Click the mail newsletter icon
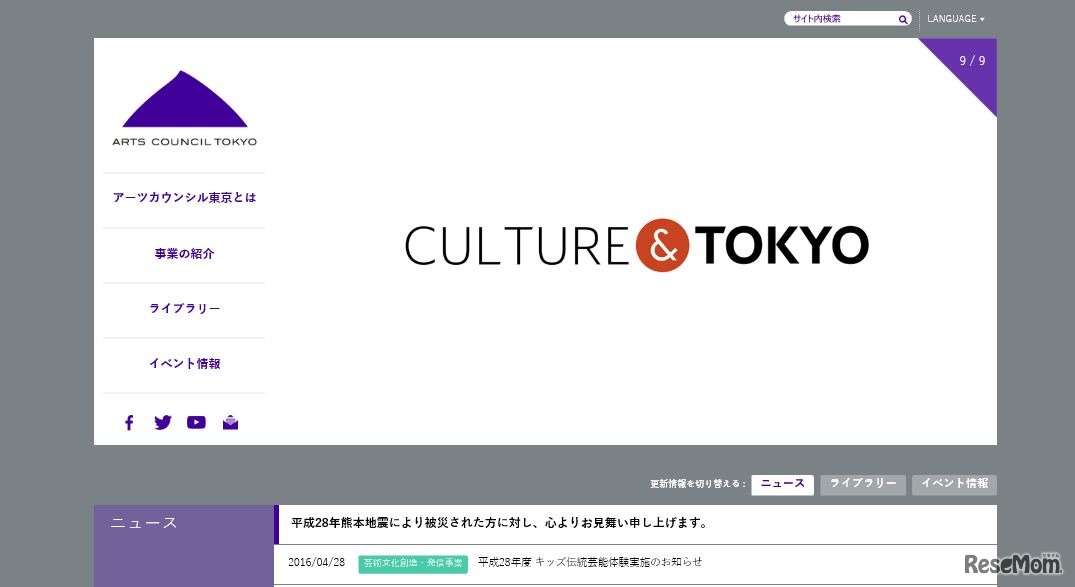 [230, 422]
